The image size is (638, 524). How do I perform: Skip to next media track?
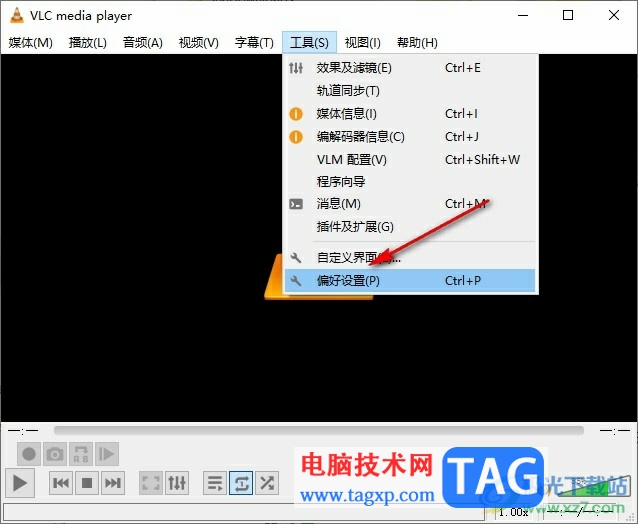click(x=113, y=483)
